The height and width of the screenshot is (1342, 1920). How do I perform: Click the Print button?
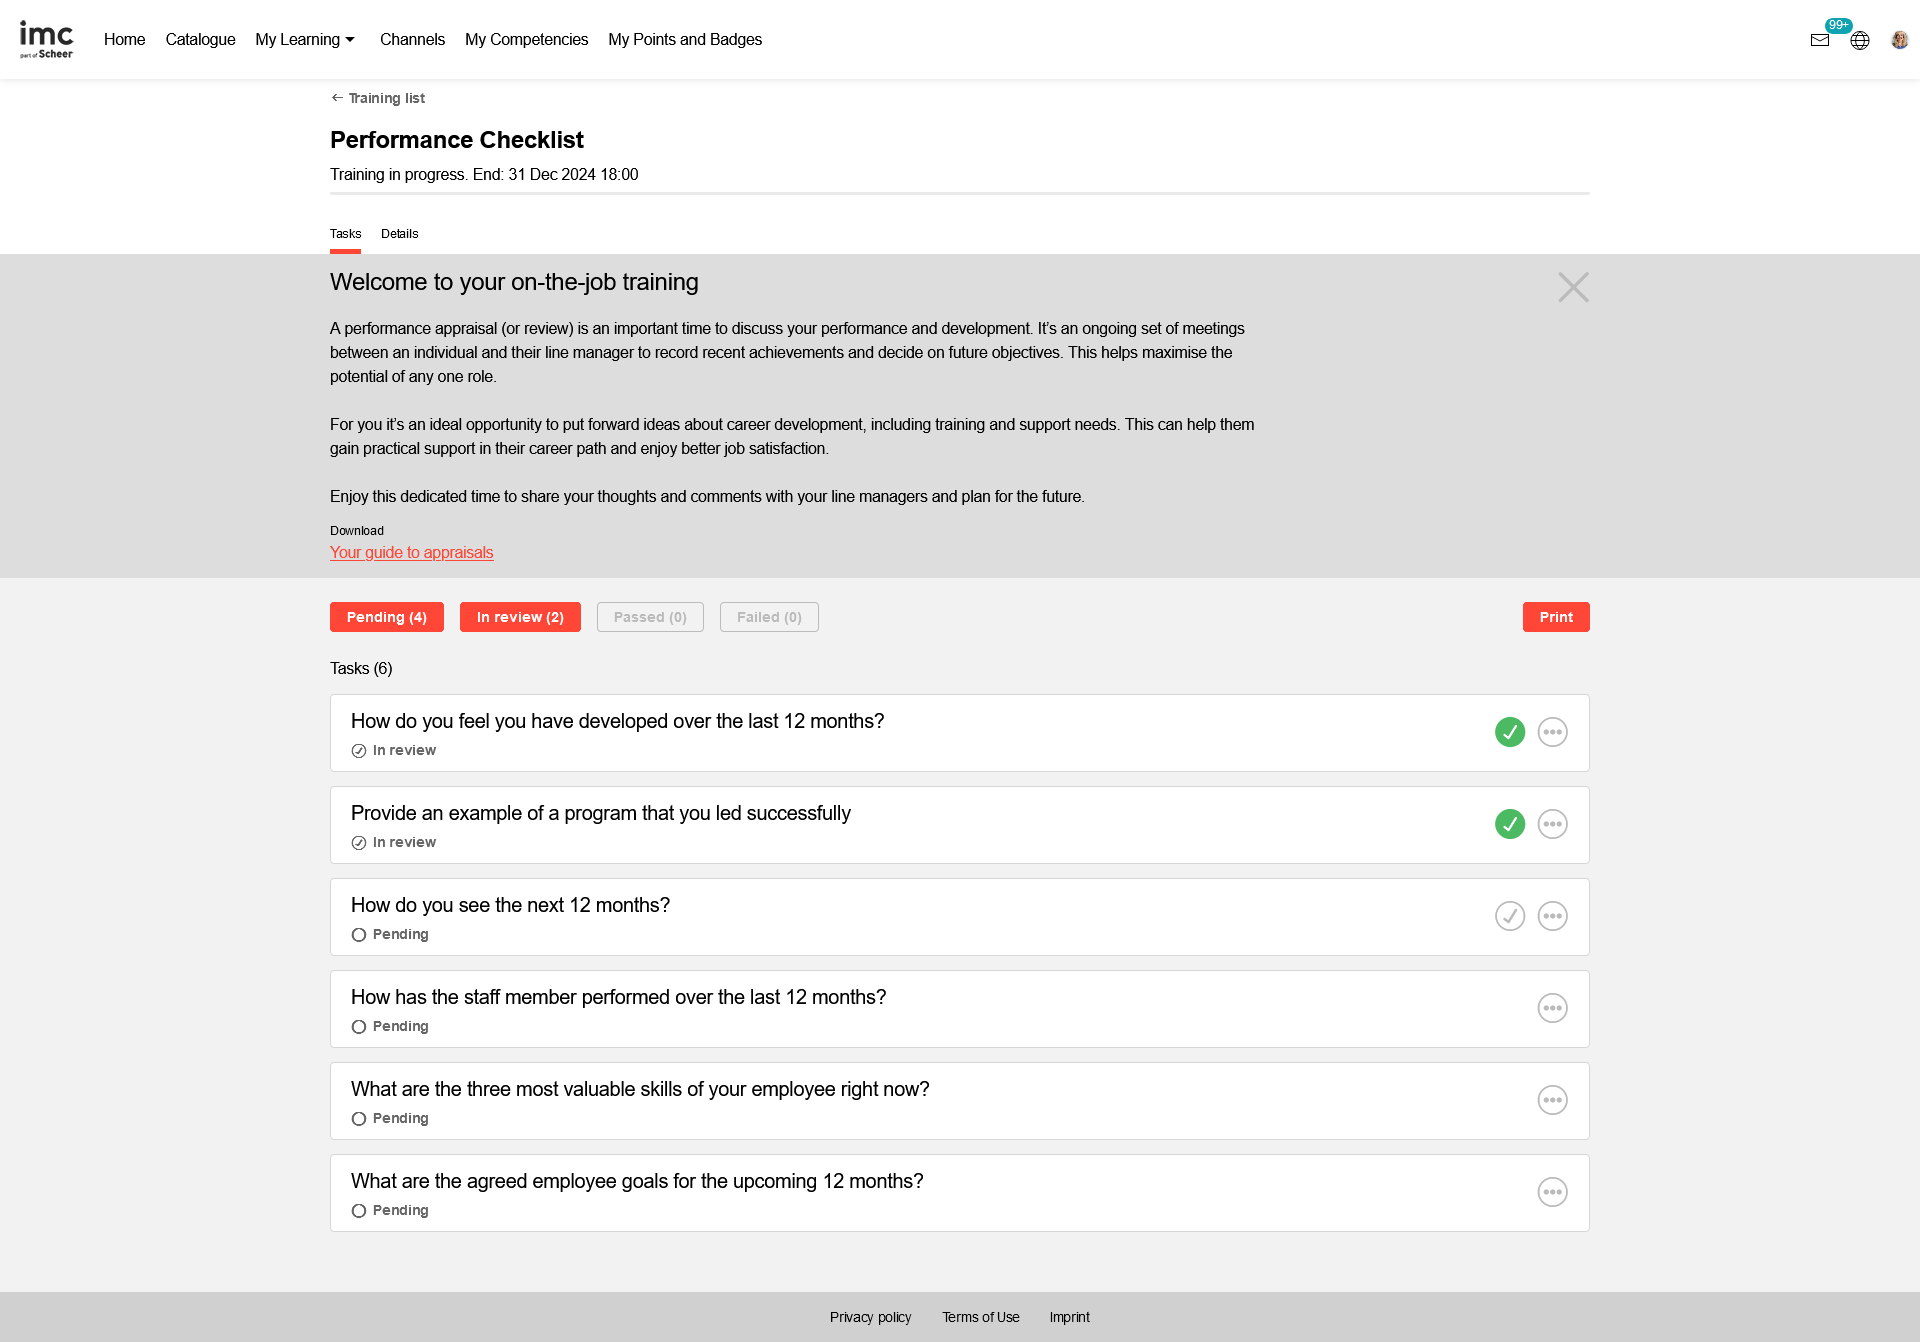pyautogui.click(x=1555, y=617)
